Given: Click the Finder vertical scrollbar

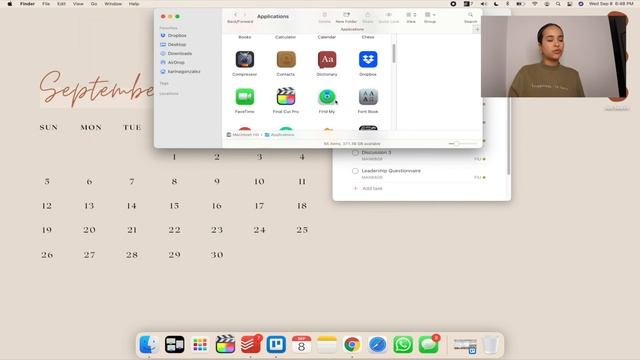Looking at the screenshot, I should click(x=393, y=53).
